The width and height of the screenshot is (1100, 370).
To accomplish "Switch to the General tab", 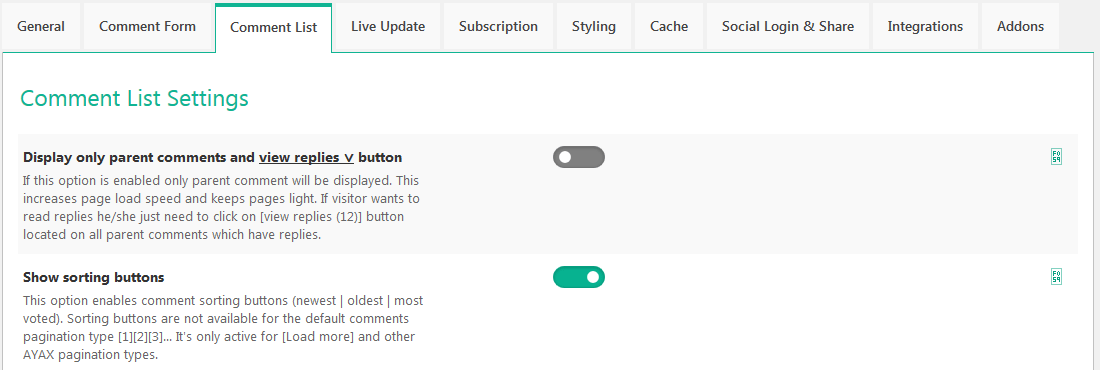I will (41, 27).
